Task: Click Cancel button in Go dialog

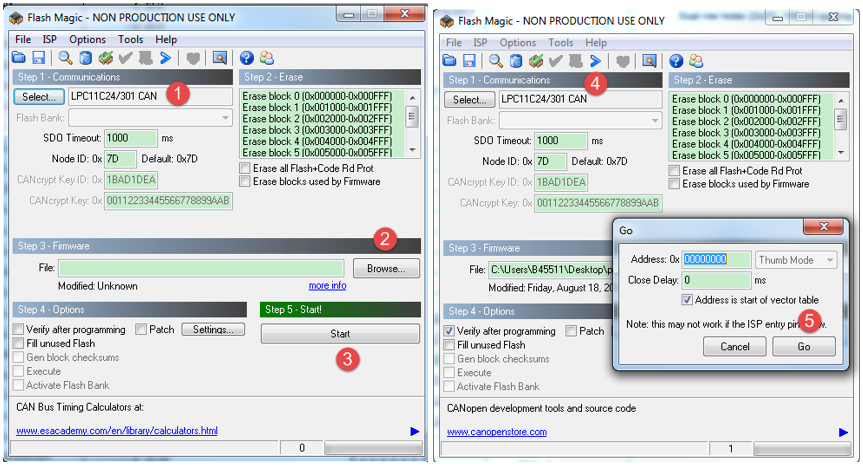Action: pyautogui.click(x=735, y=346)
